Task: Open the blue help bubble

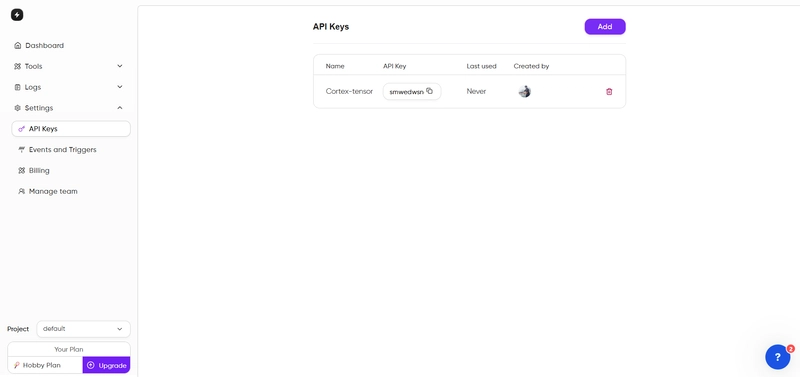Action: point(778,357)
